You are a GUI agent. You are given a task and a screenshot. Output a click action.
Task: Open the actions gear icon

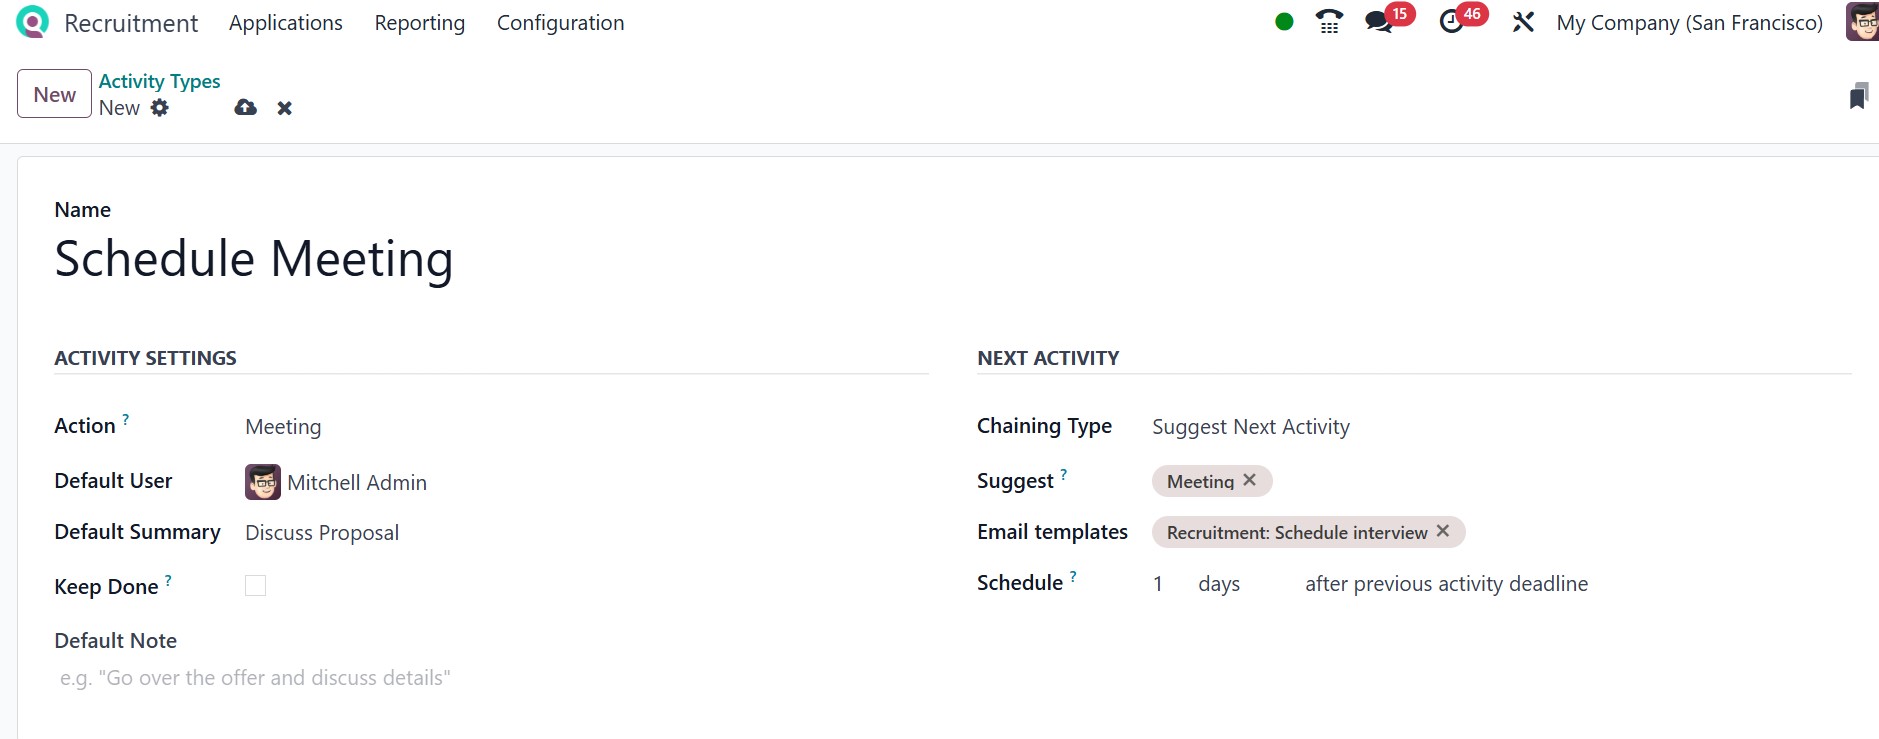click(x=160, y=108)
